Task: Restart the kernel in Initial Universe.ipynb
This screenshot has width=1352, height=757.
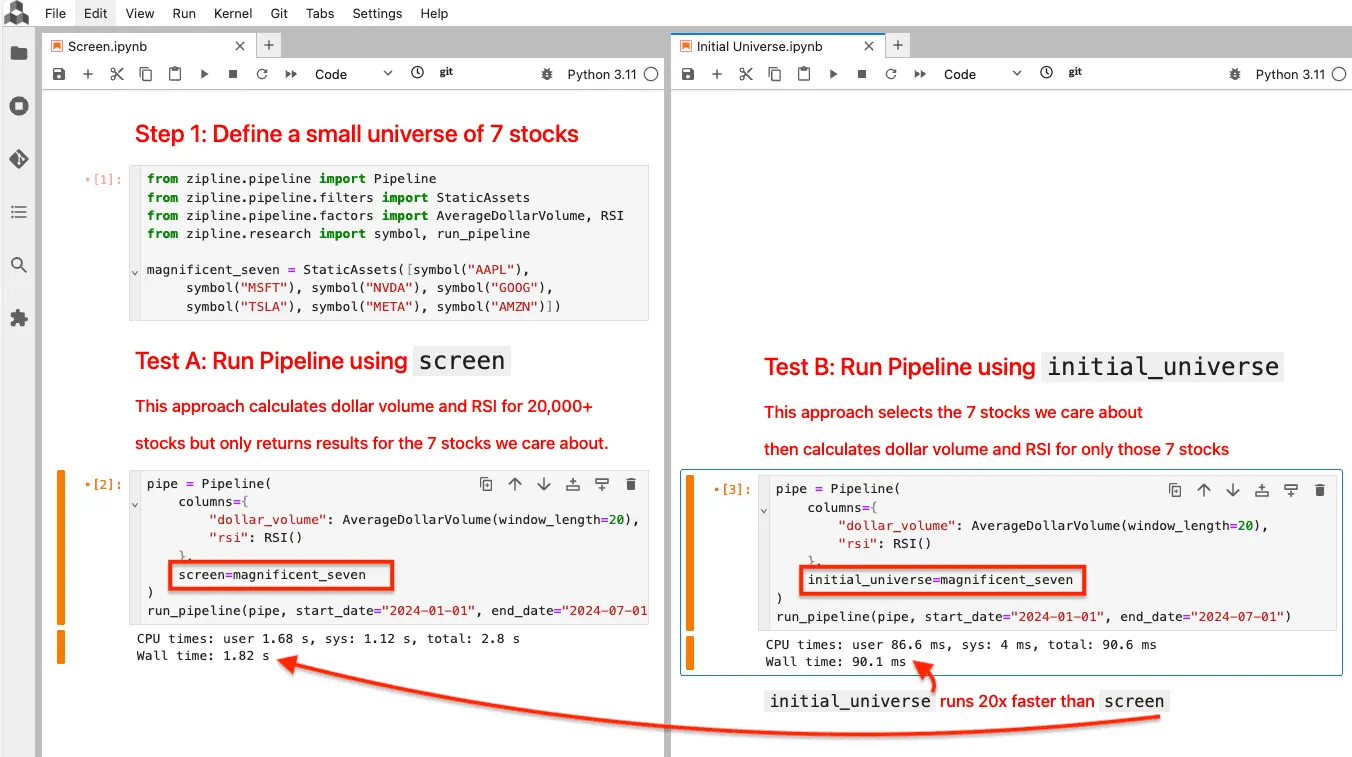Action: click(890, 74)
